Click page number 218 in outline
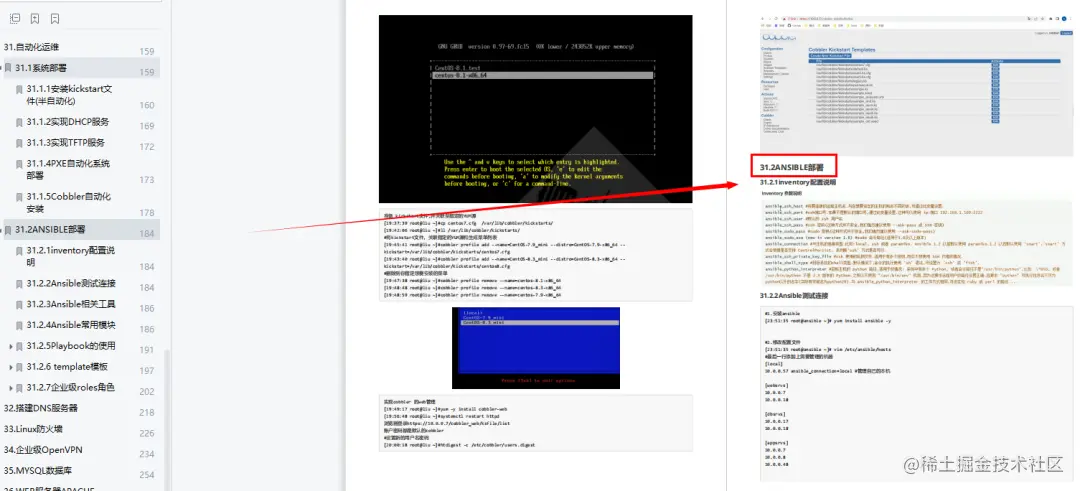This screenshot has width=1080, height=491. [x=147, y=412]
